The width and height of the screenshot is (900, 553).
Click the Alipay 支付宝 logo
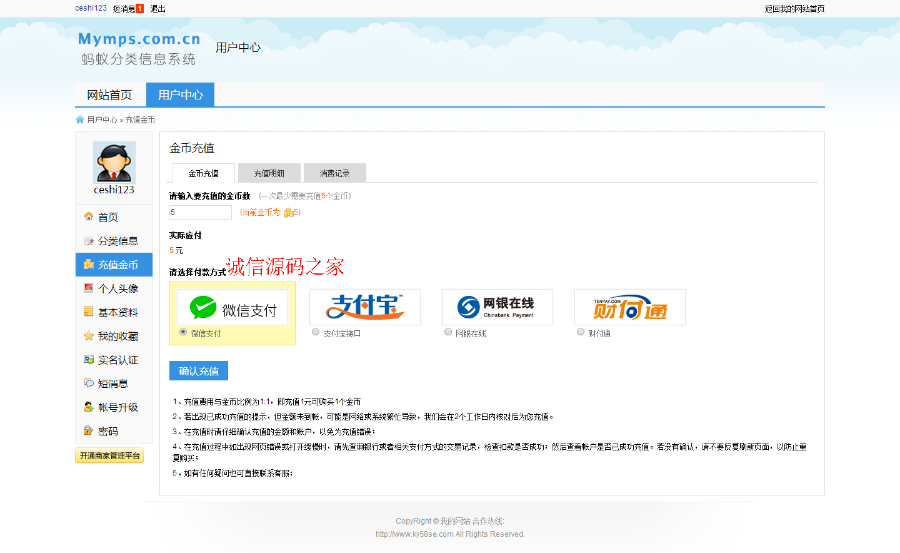pyautogui.click(x=365, y=307)
